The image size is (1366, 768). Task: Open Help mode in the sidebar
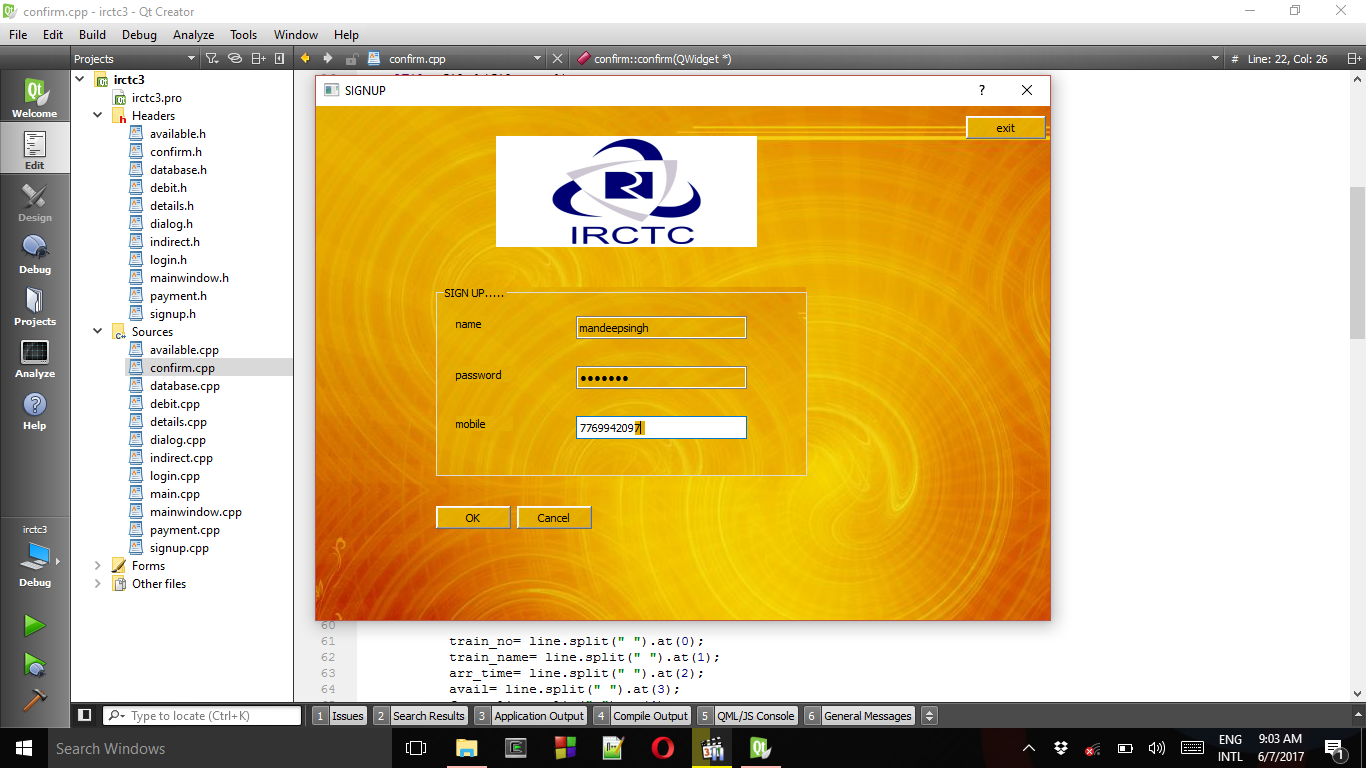pyautogui.click(x=35, y=410)
